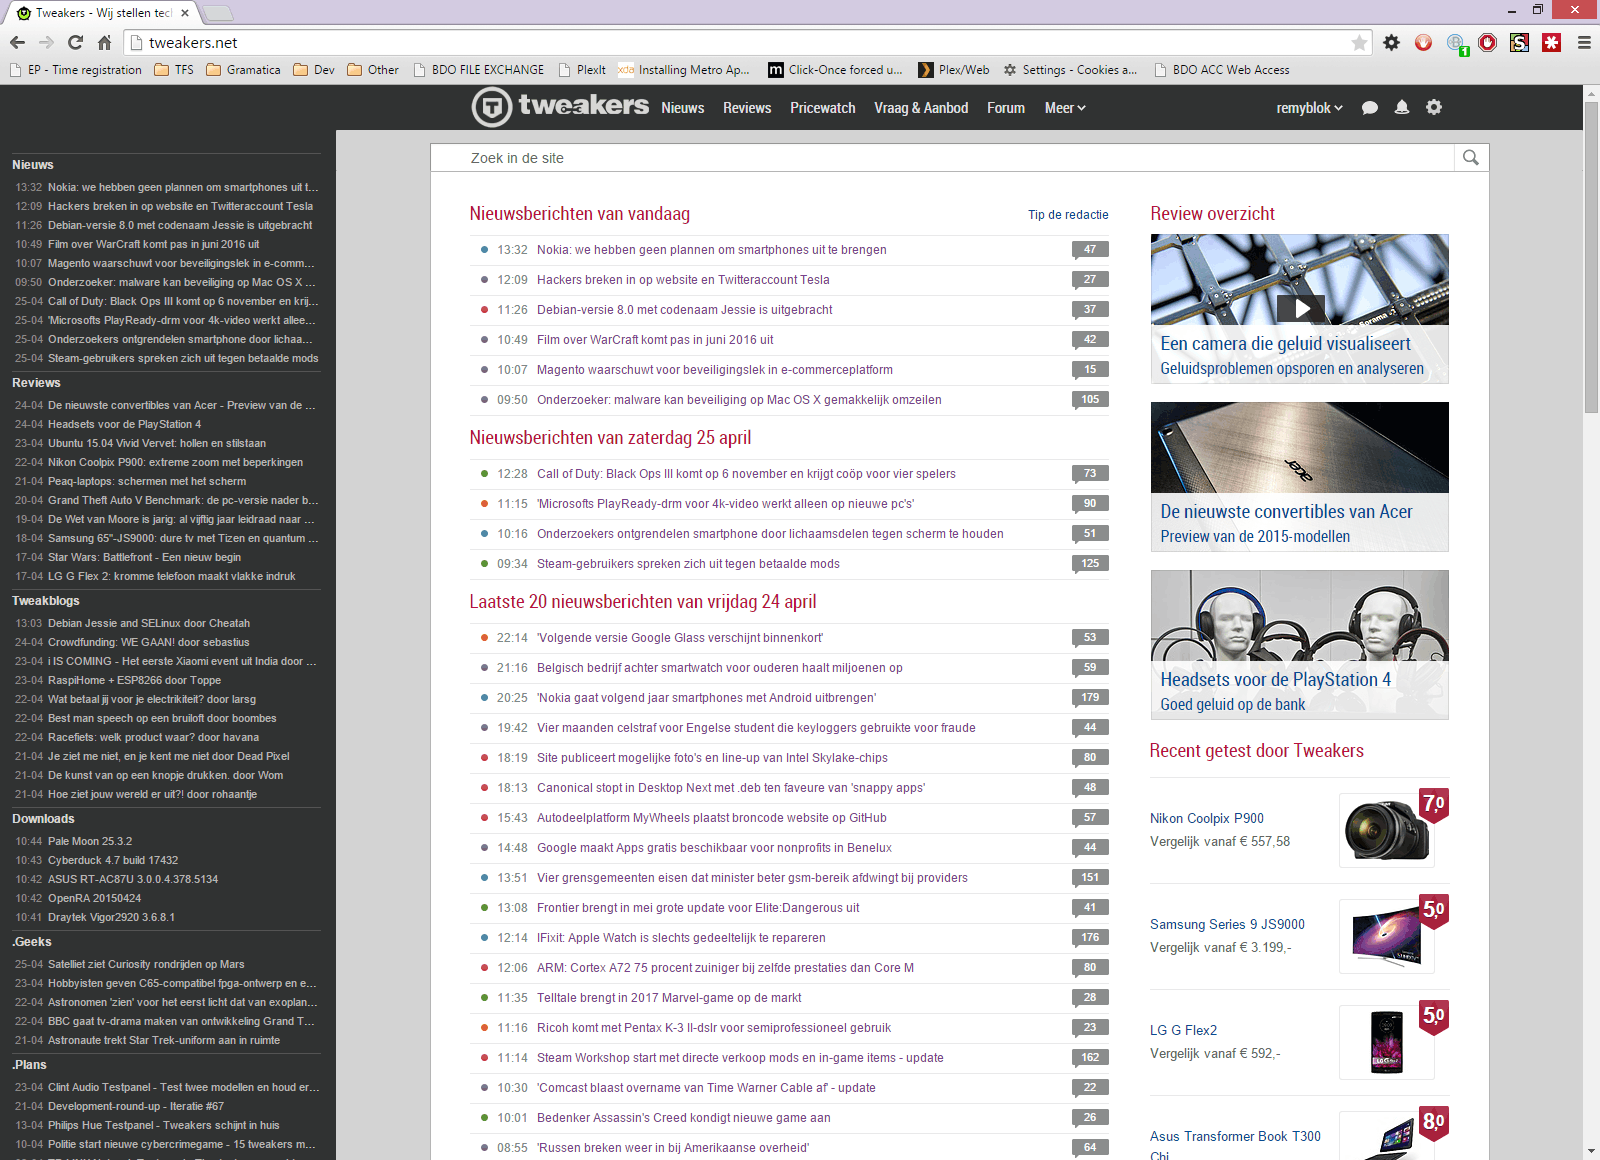Open Pricewatch in the navigation bar
Screen dimensions: 1600x1160
pyautogui.click(x=823, y=108)
